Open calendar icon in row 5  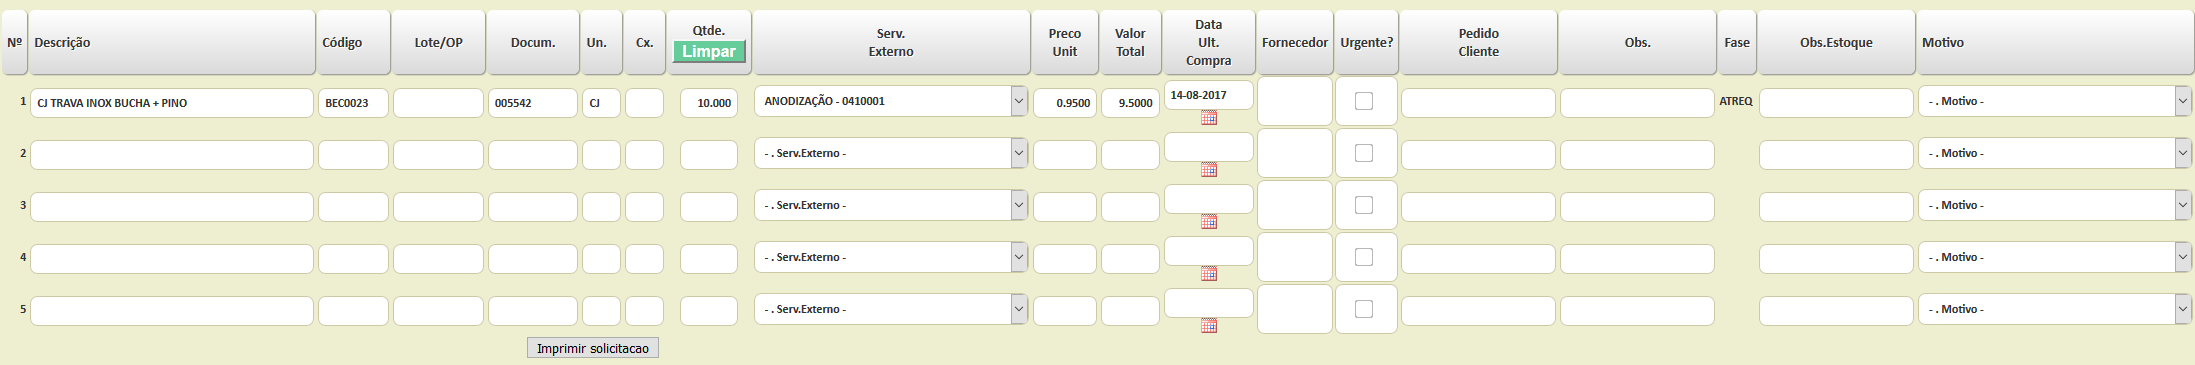pyautogui.click(x=1209, y=326)
